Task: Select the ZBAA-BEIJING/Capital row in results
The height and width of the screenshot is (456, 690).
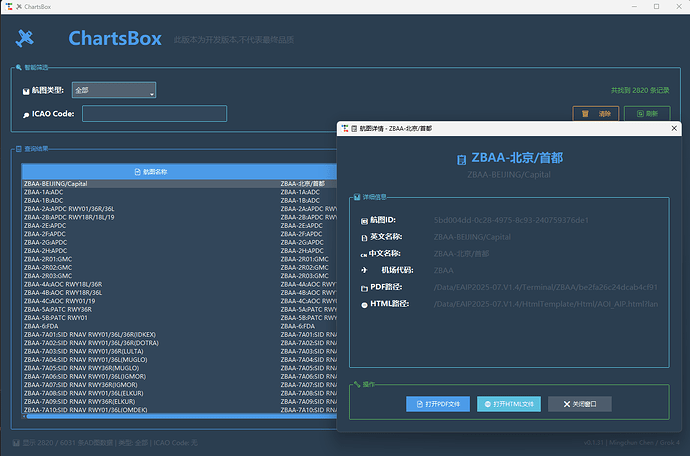Action: coord(150,184)
